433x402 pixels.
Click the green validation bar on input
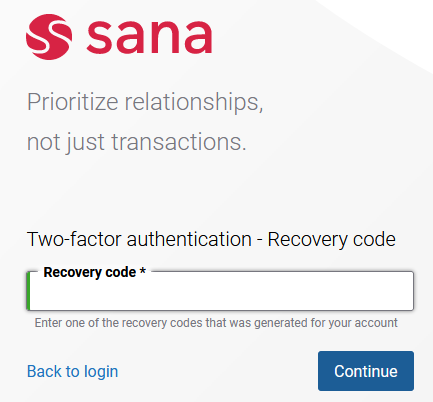point(28,291)
